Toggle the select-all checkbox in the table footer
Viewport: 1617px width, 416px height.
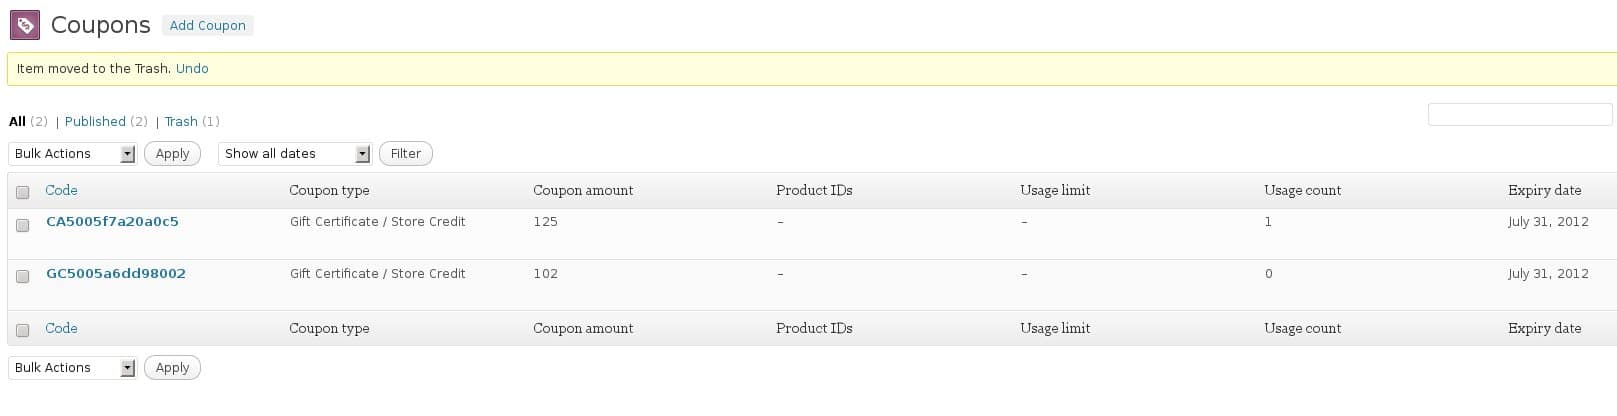[22, 330]
